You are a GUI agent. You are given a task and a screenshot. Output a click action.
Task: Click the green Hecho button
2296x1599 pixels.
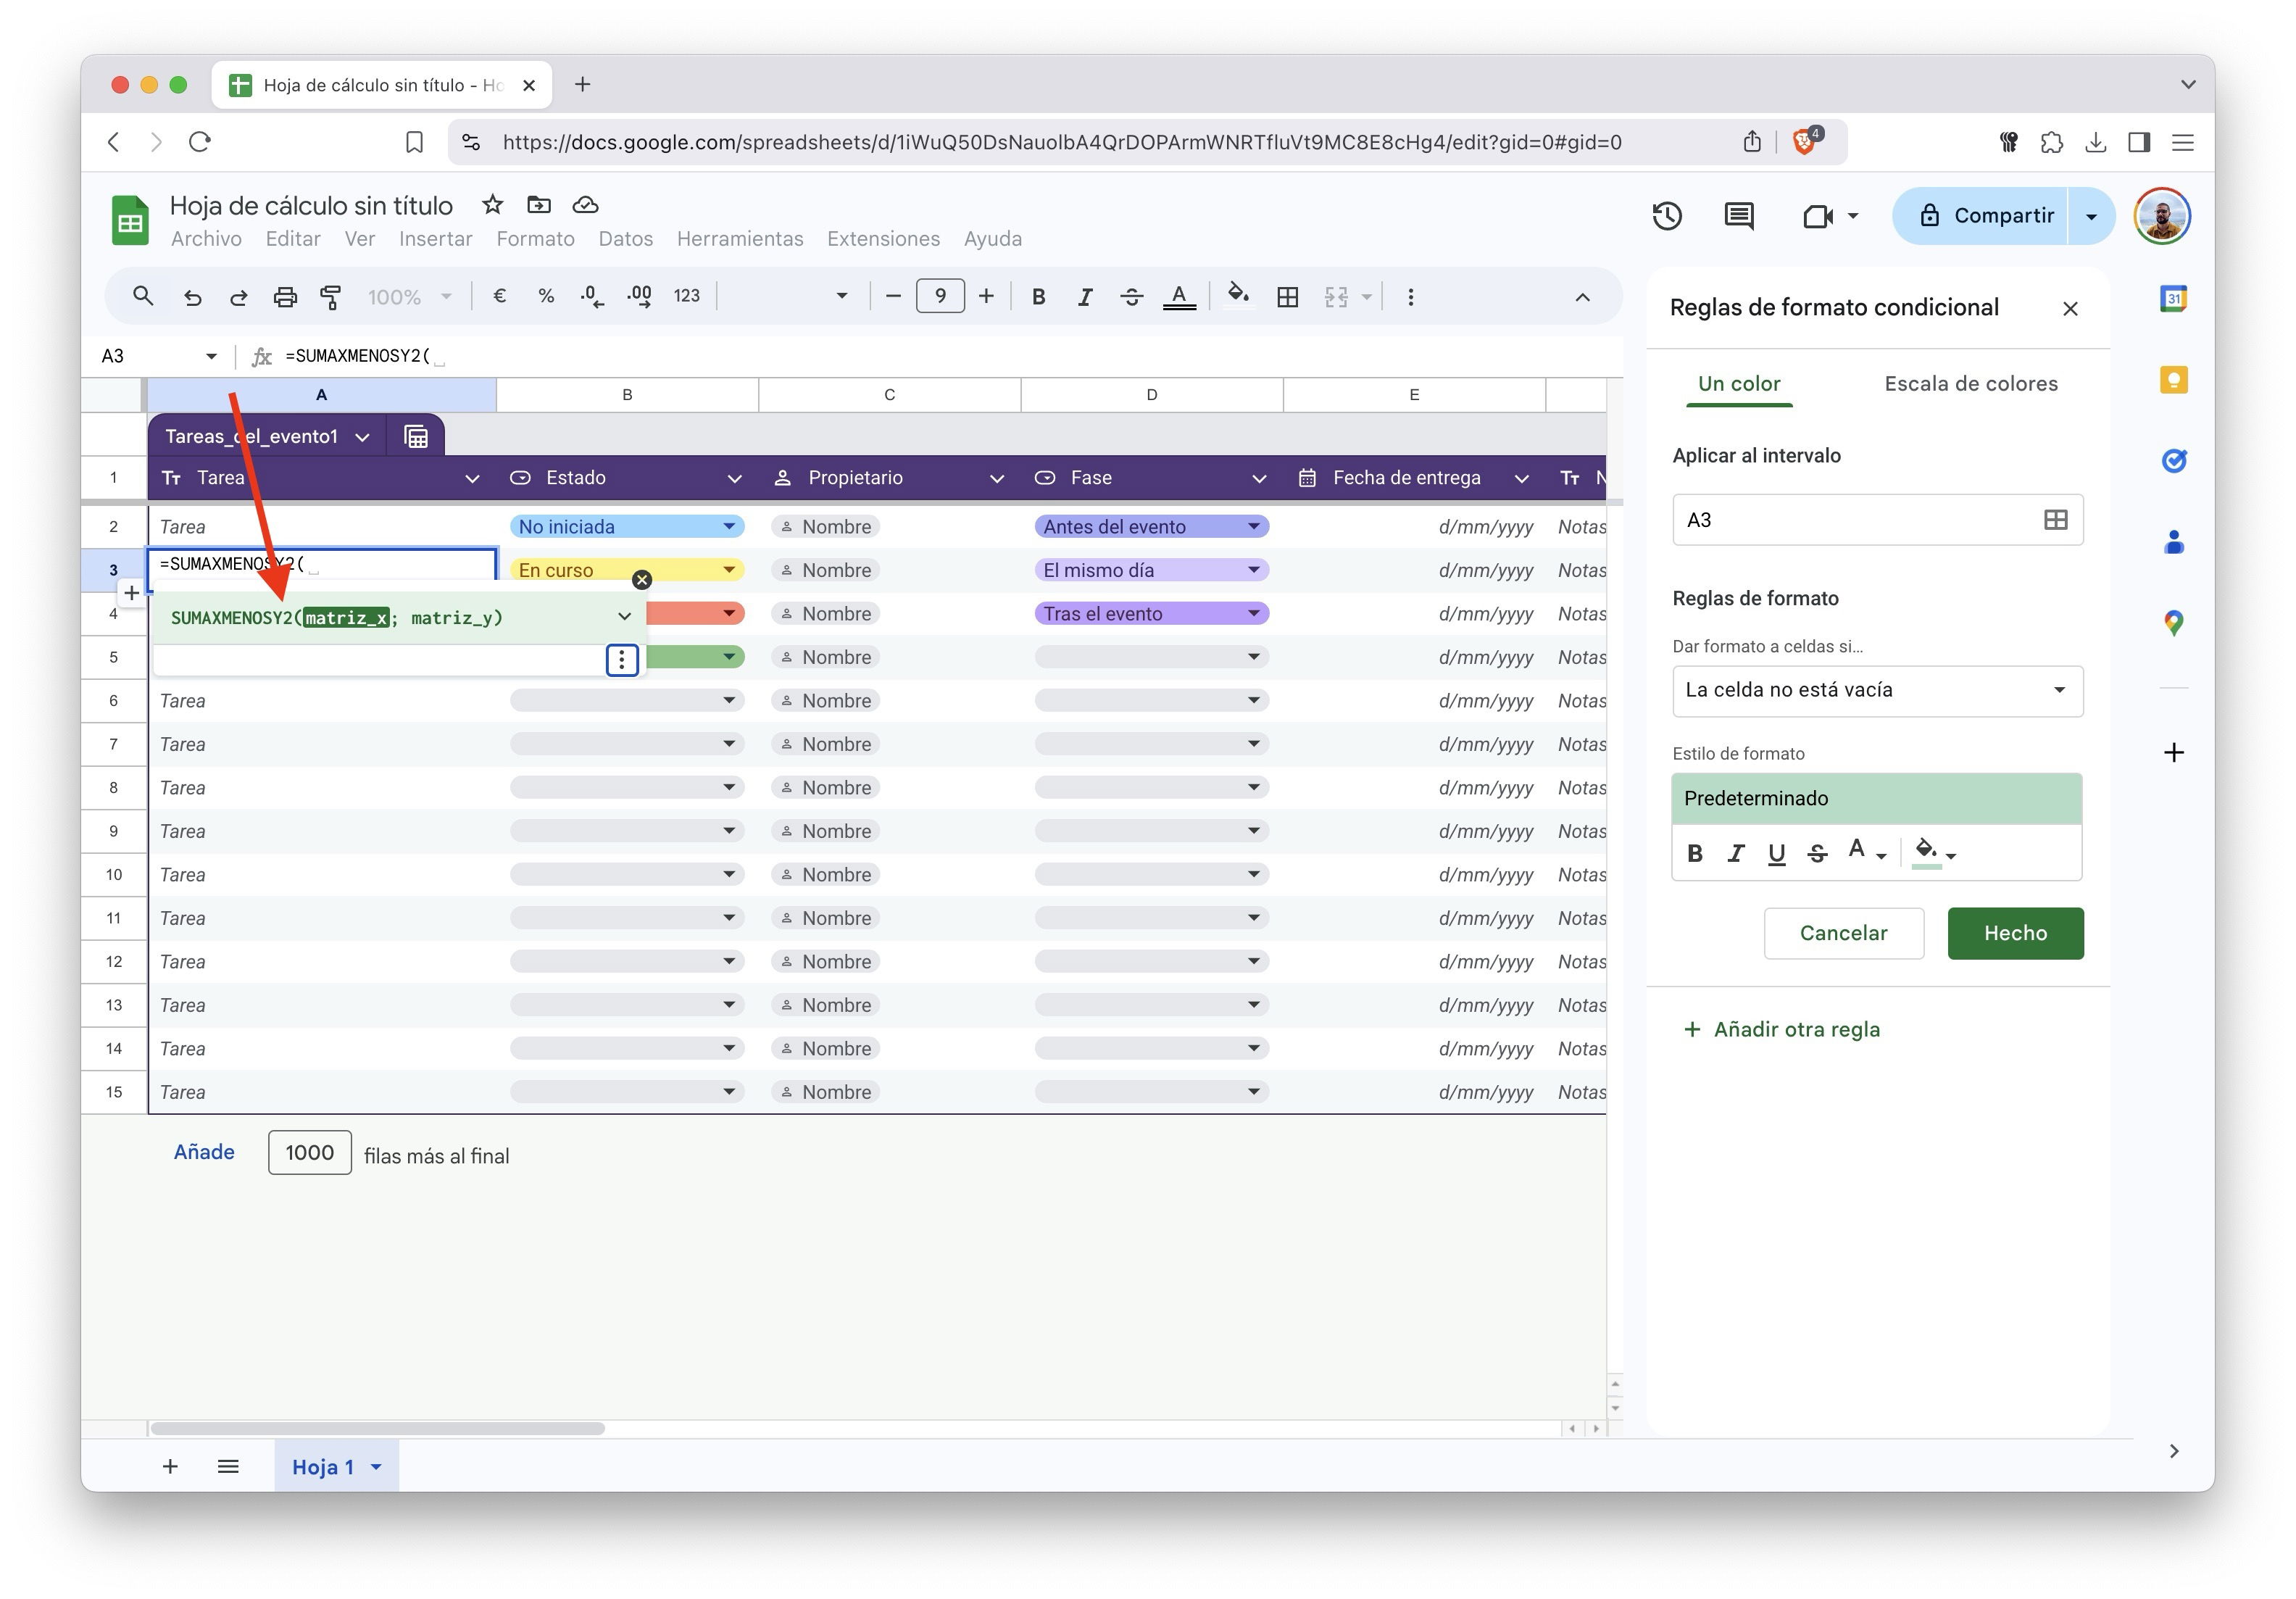point(2015,933)
